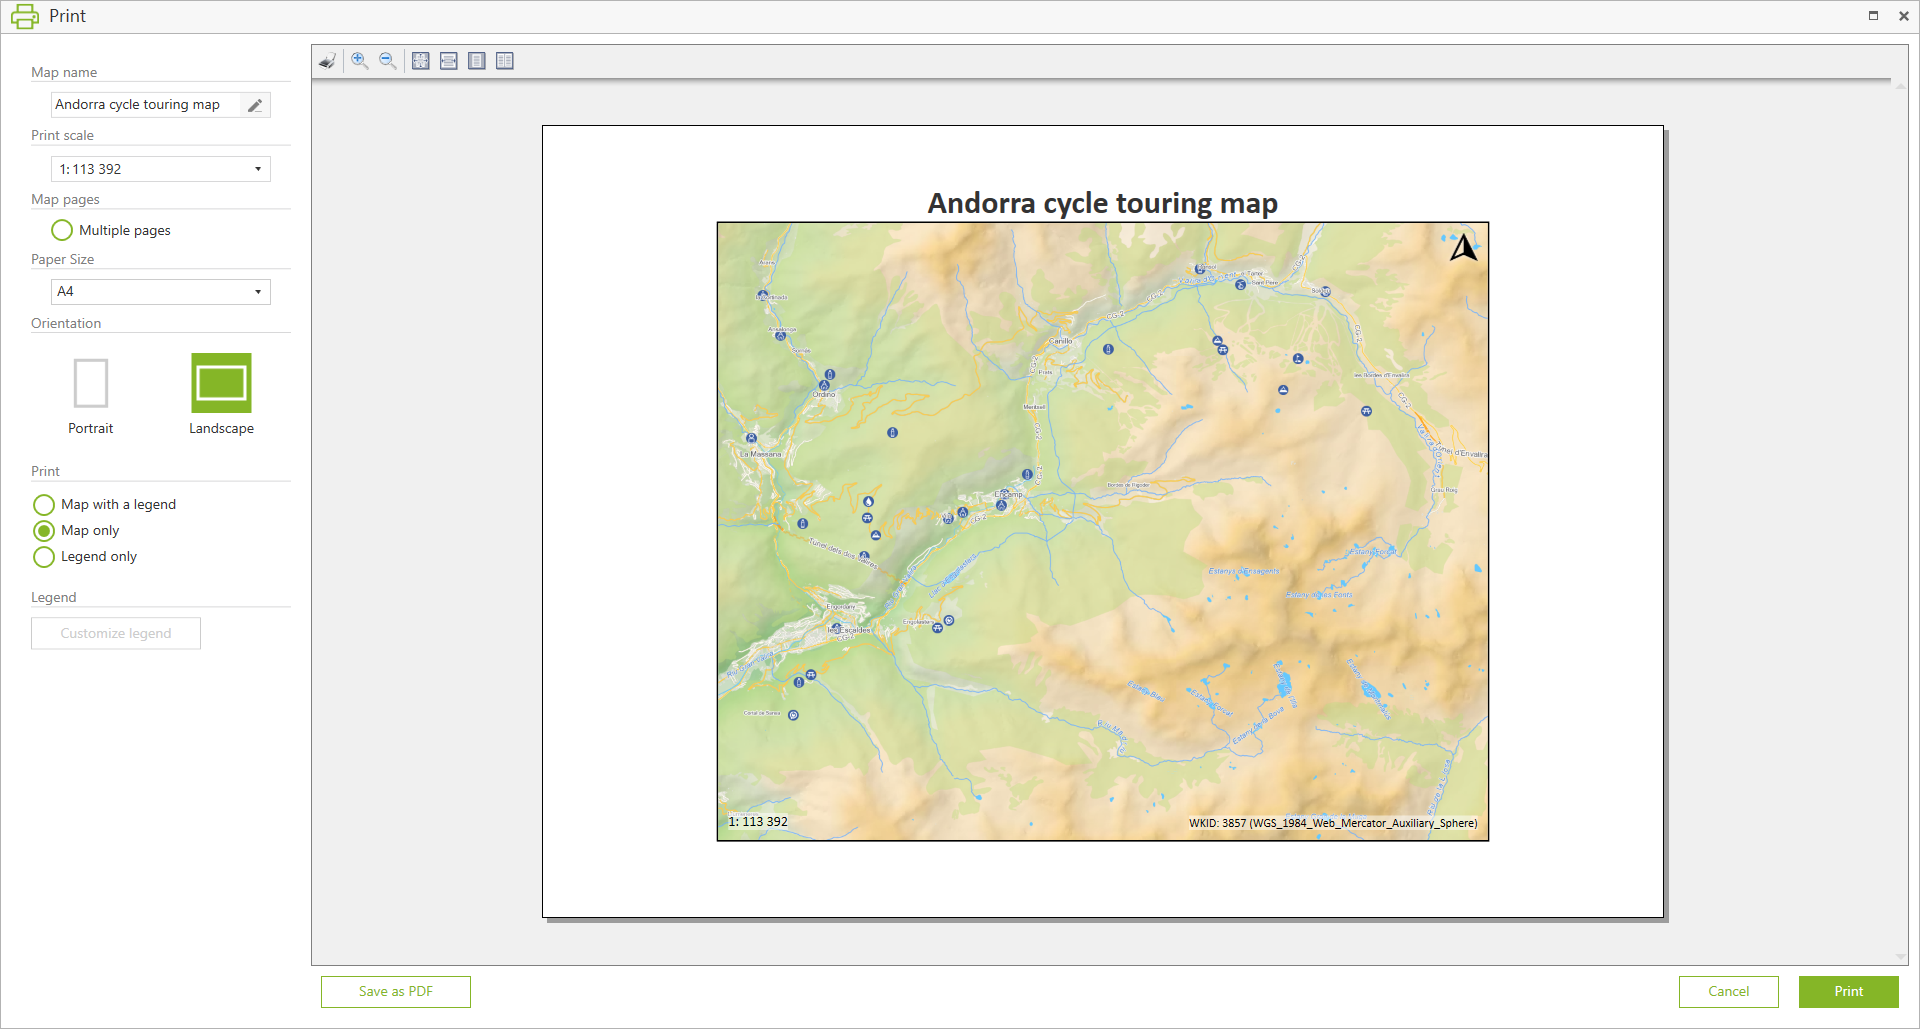
Task: Fit the preview to page width
Action: (x=449, y=61)
